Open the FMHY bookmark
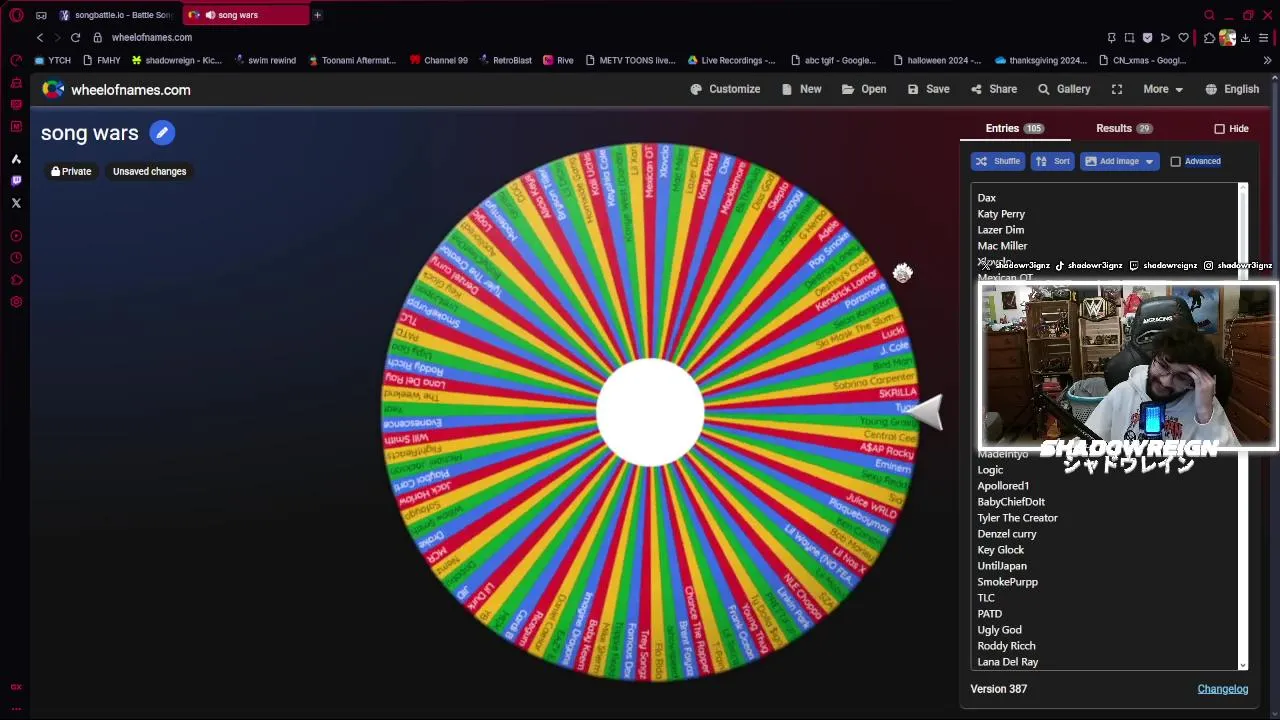This screenshot has width=1280, height=720. (x=101, y=60)
